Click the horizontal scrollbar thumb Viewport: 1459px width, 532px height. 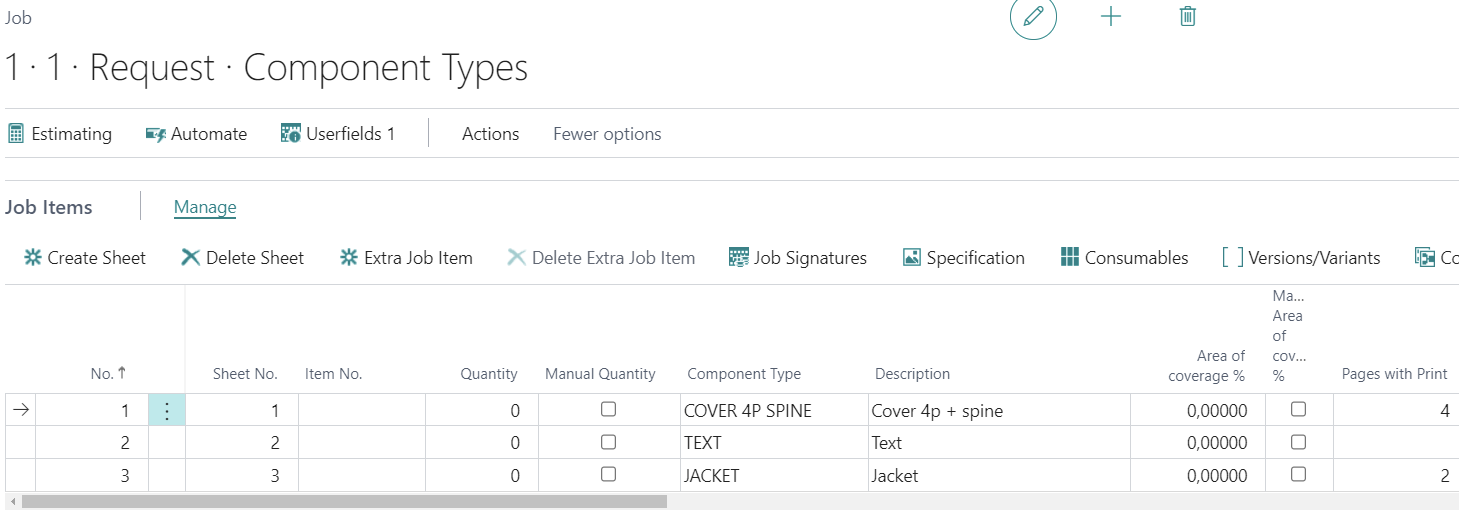(344, 501)
